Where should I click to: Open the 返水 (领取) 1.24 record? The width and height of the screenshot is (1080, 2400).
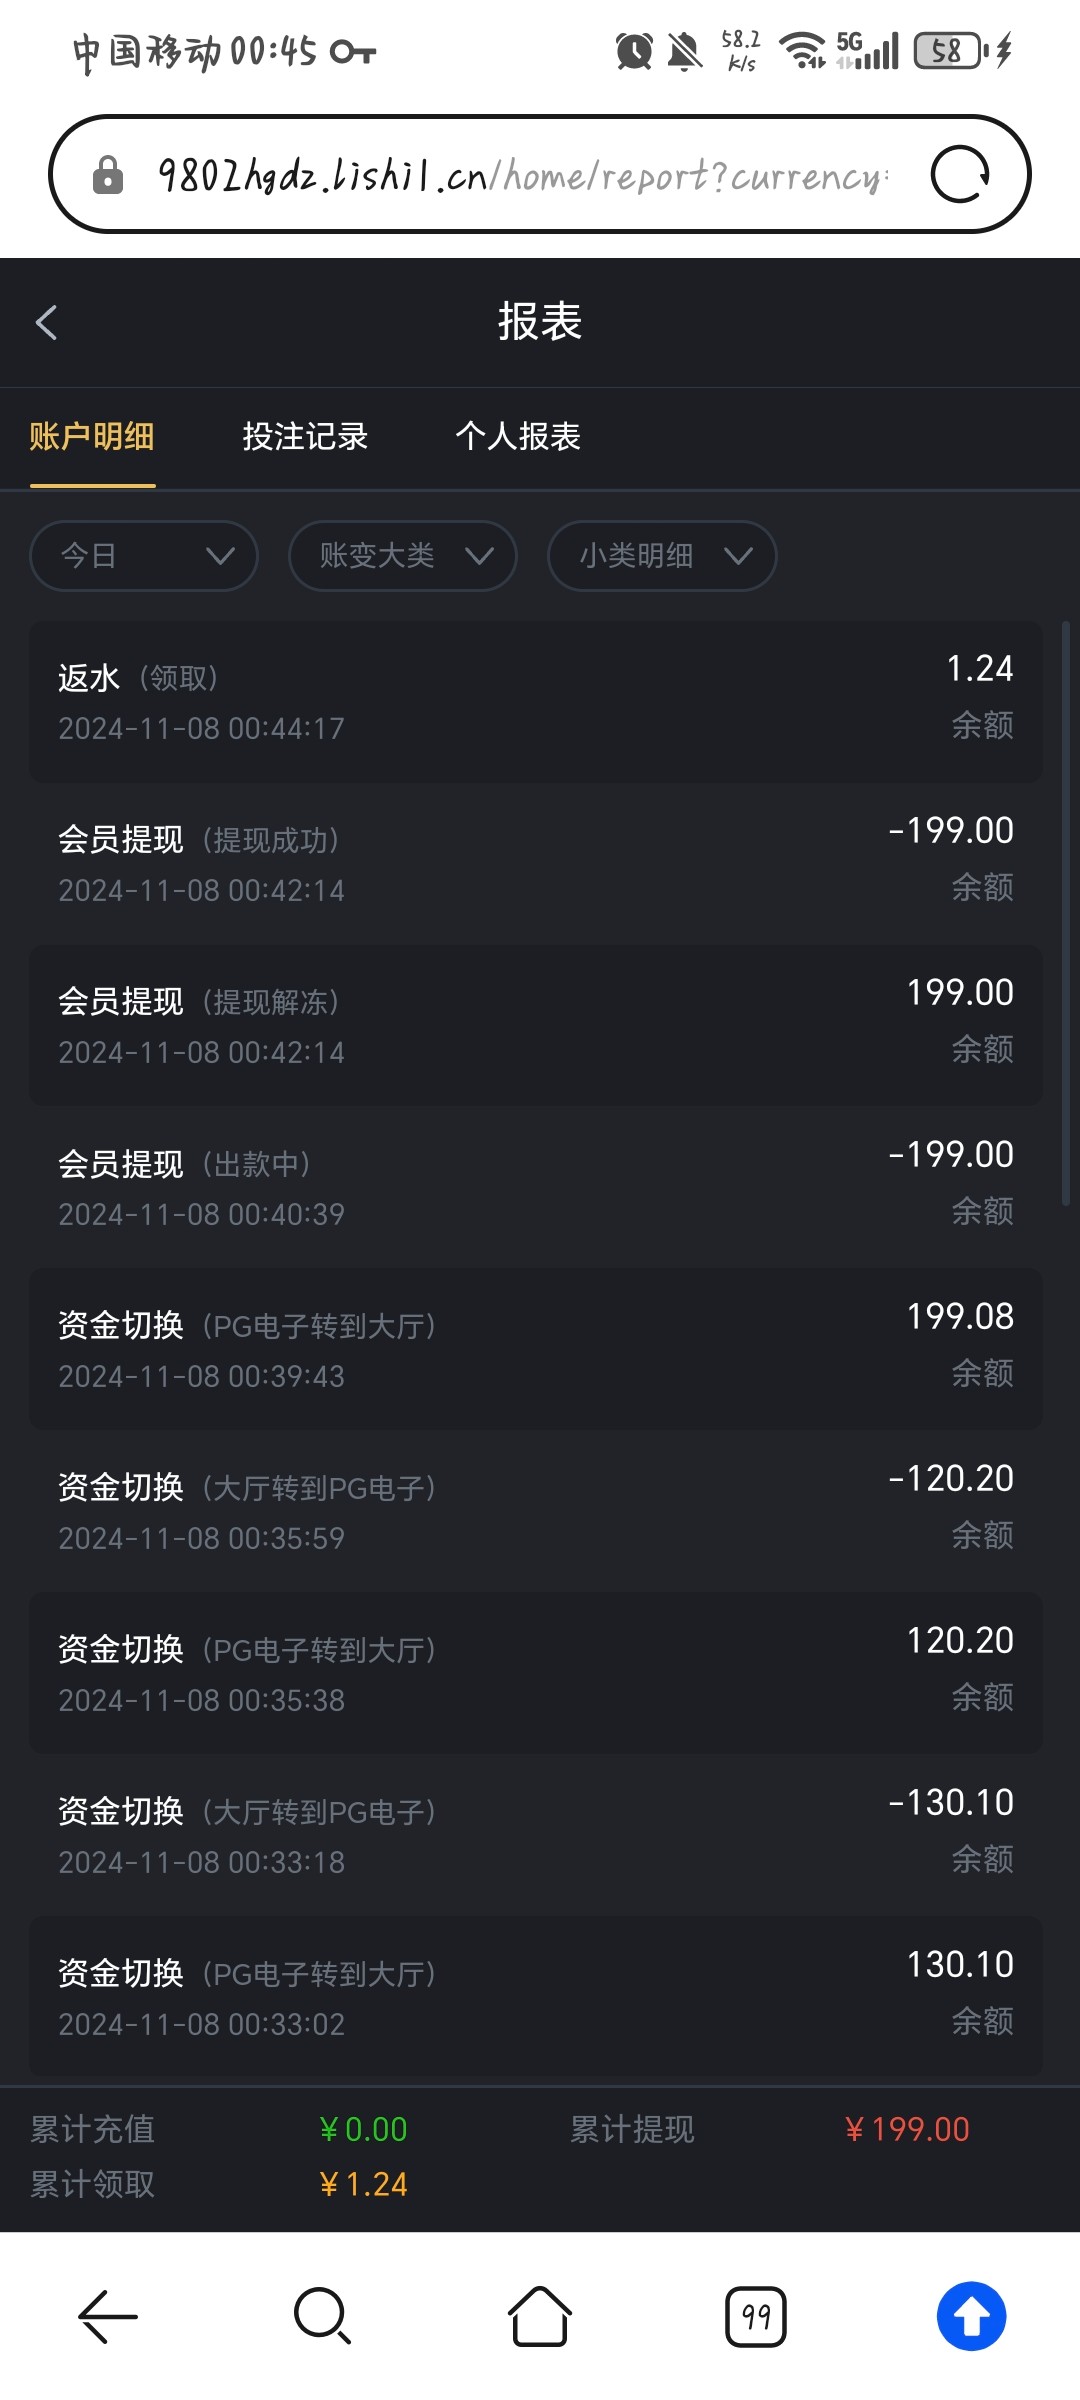point(536,701)
